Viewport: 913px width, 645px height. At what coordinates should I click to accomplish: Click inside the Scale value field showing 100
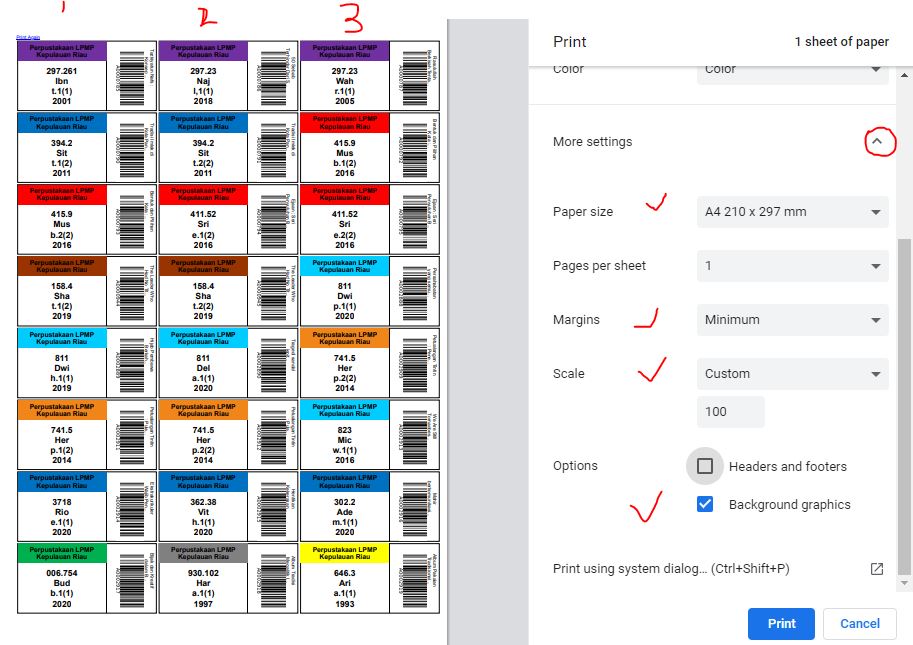click(x=730, y=411)
